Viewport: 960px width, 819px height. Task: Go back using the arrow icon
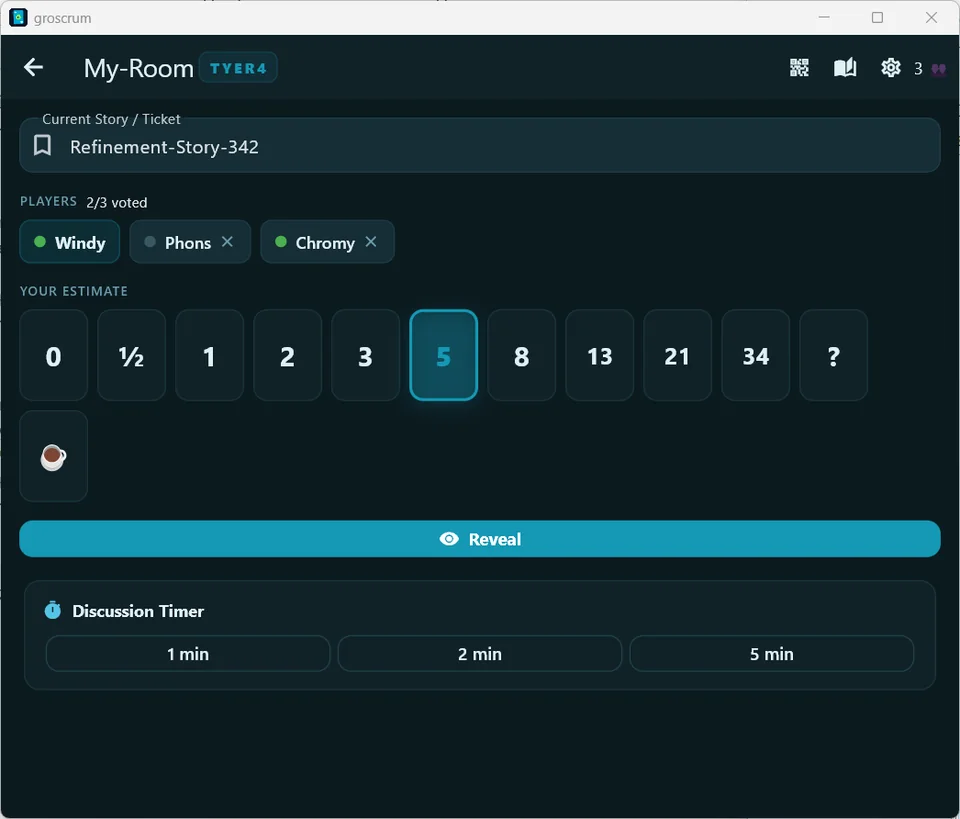33,67
